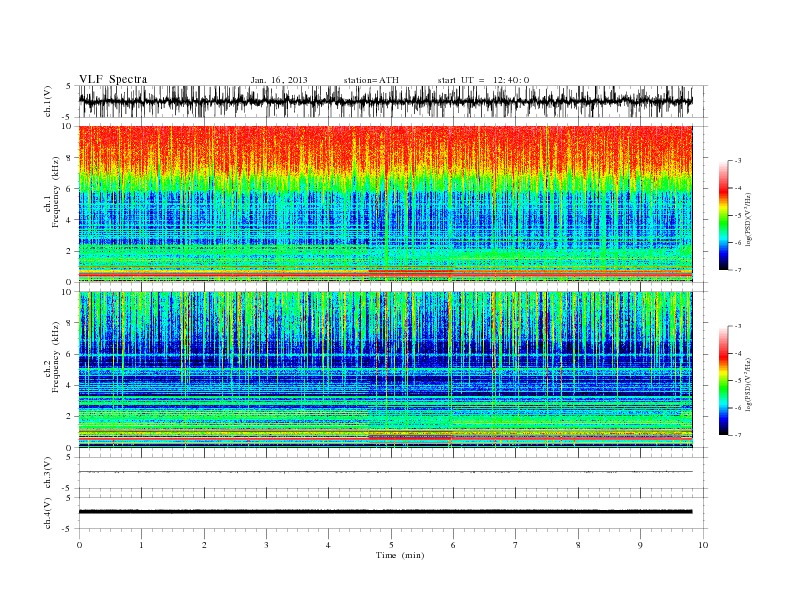Click the time axis tick label '8'
Image resolution: width=792 pixels, height=612 pixels.
click(x=578, y=545)
